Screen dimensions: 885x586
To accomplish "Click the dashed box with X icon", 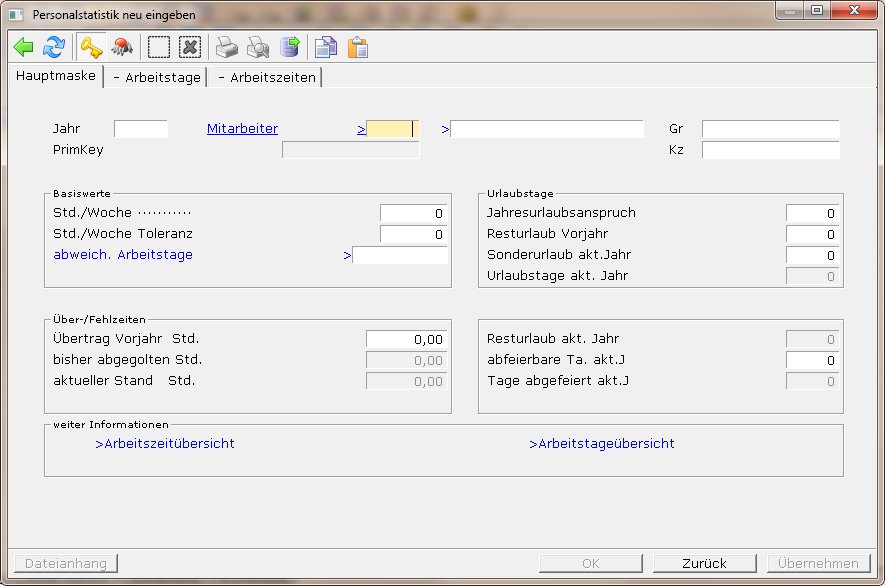I will (190, 47).
